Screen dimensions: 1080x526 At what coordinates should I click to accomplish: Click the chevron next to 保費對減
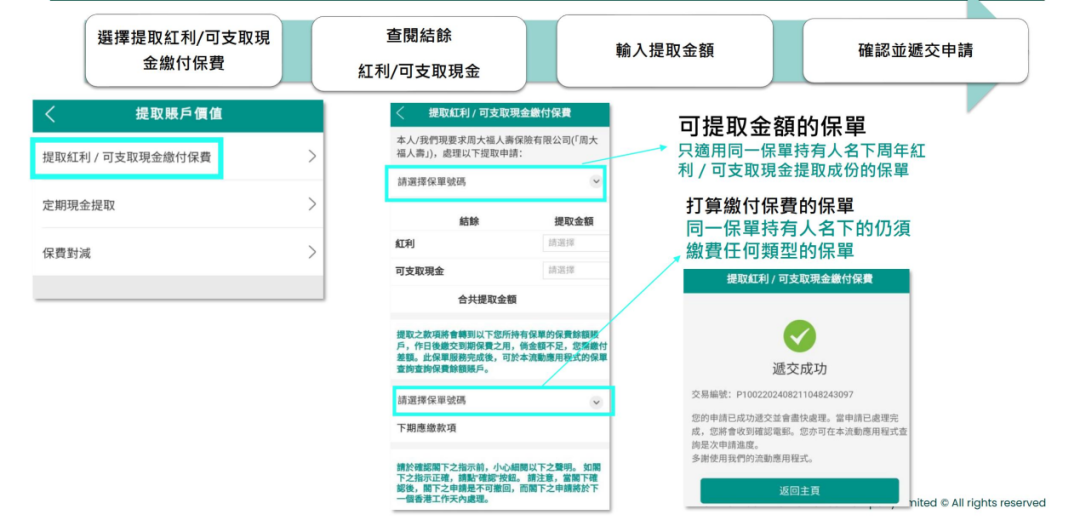tap(312, 252)
